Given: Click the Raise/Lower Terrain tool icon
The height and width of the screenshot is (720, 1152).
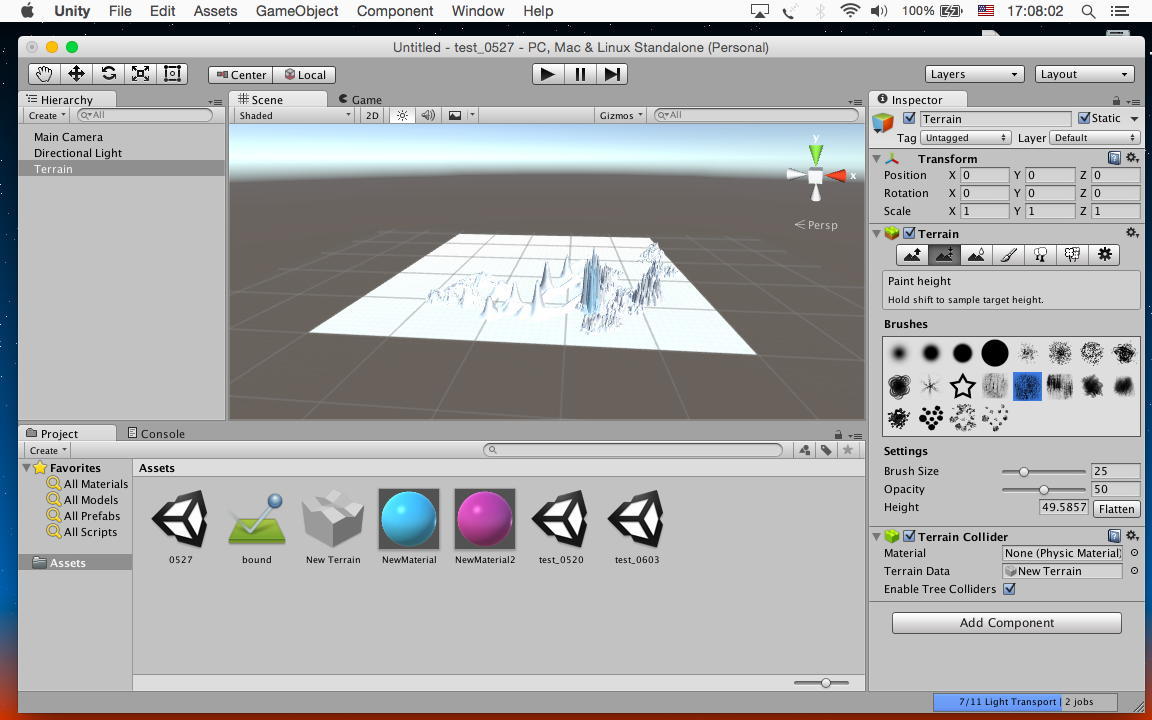Looking at the screenshot, I should click(911, 255).
